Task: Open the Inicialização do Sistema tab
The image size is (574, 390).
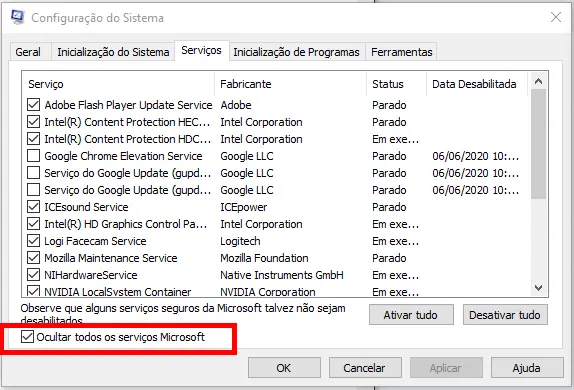Action: (x=113, y=52)
